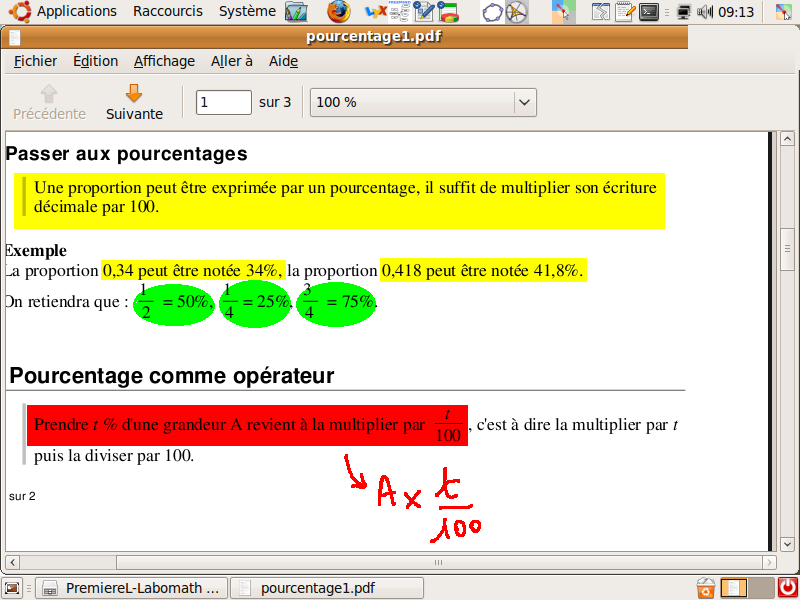
Task: Expand the Raccourcis places menu
Action: (168, 11)
